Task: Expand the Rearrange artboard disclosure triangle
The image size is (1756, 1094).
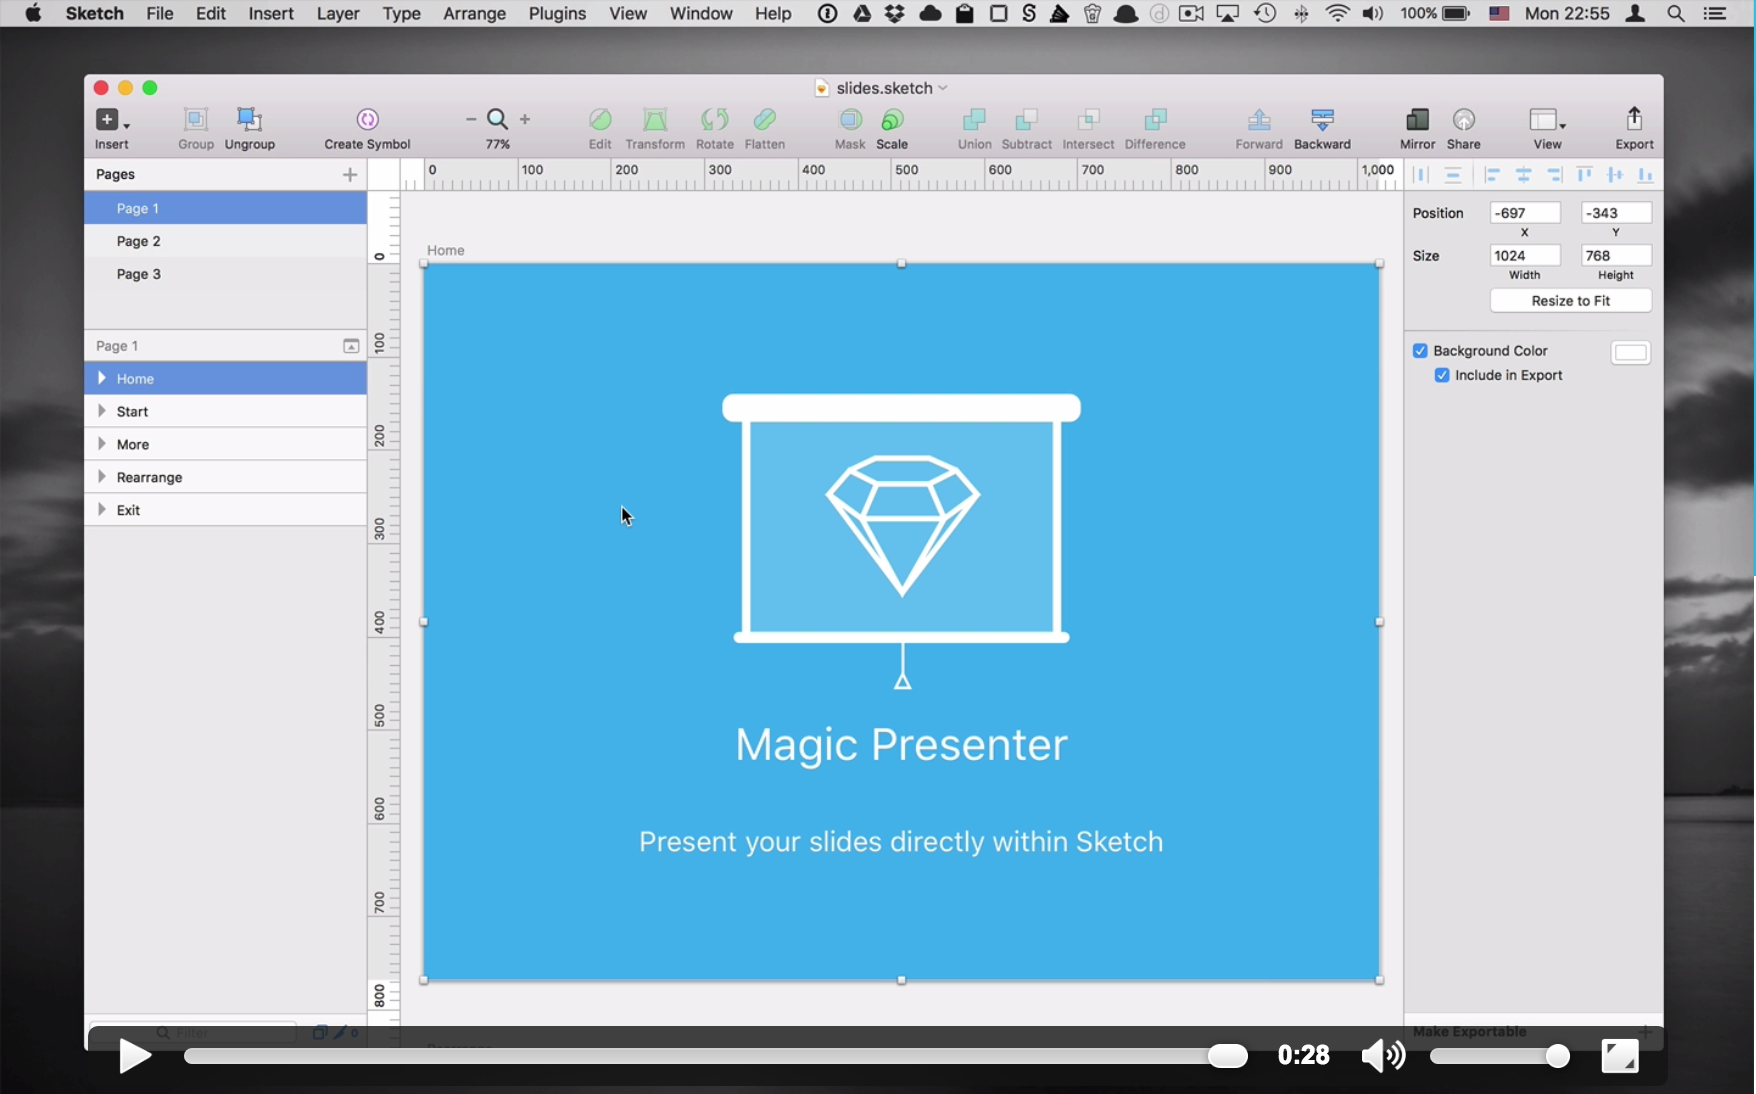Action: click(102, 477)
